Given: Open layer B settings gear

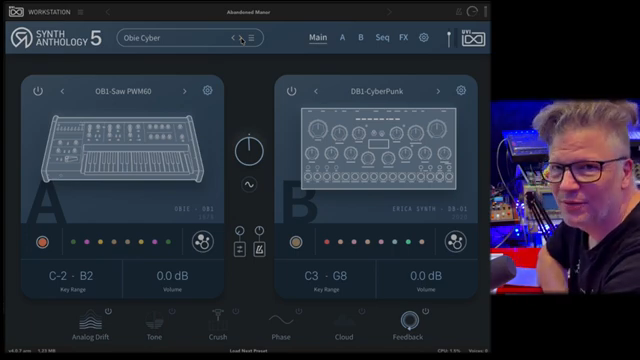Looking at the screenshot, I should (x=461, y=90).
